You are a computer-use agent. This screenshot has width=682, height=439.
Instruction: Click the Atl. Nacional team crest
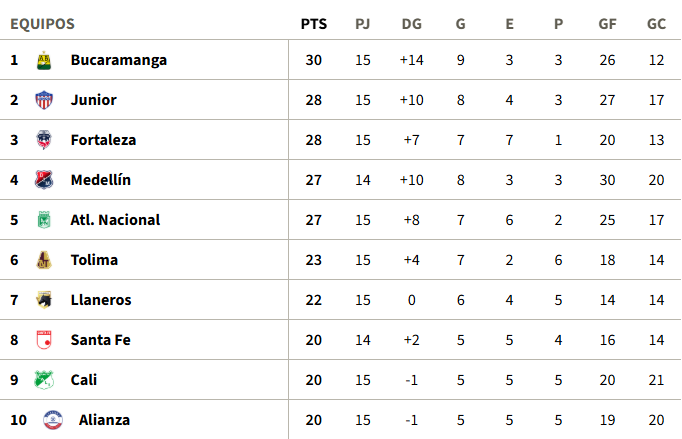pos(44,220)
